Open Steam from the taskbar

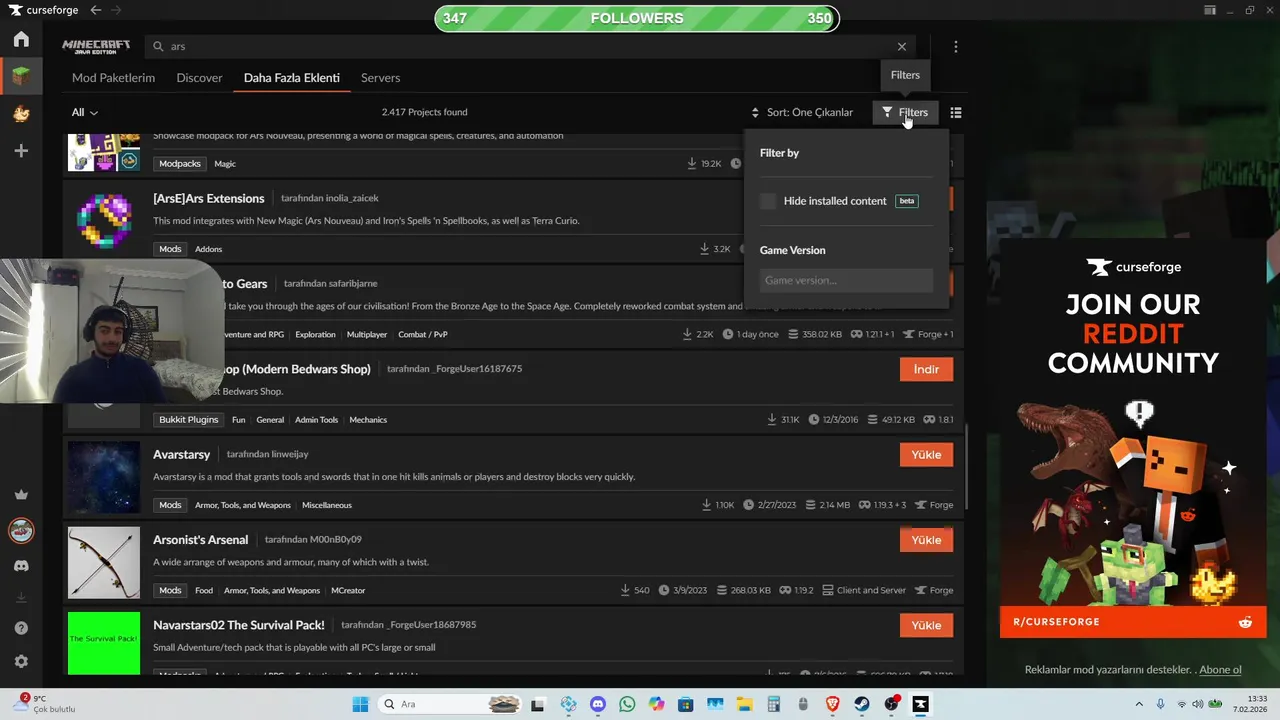[861, 704]
